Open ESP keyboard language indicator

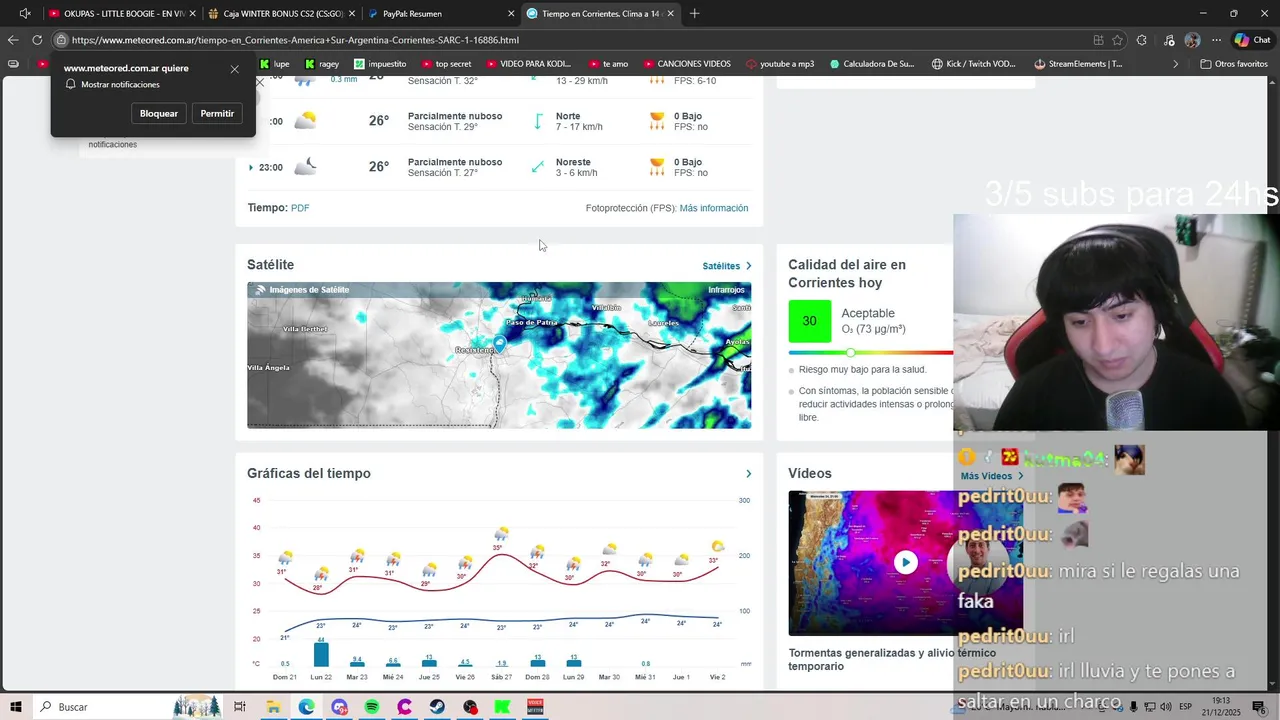[1185, 707]
